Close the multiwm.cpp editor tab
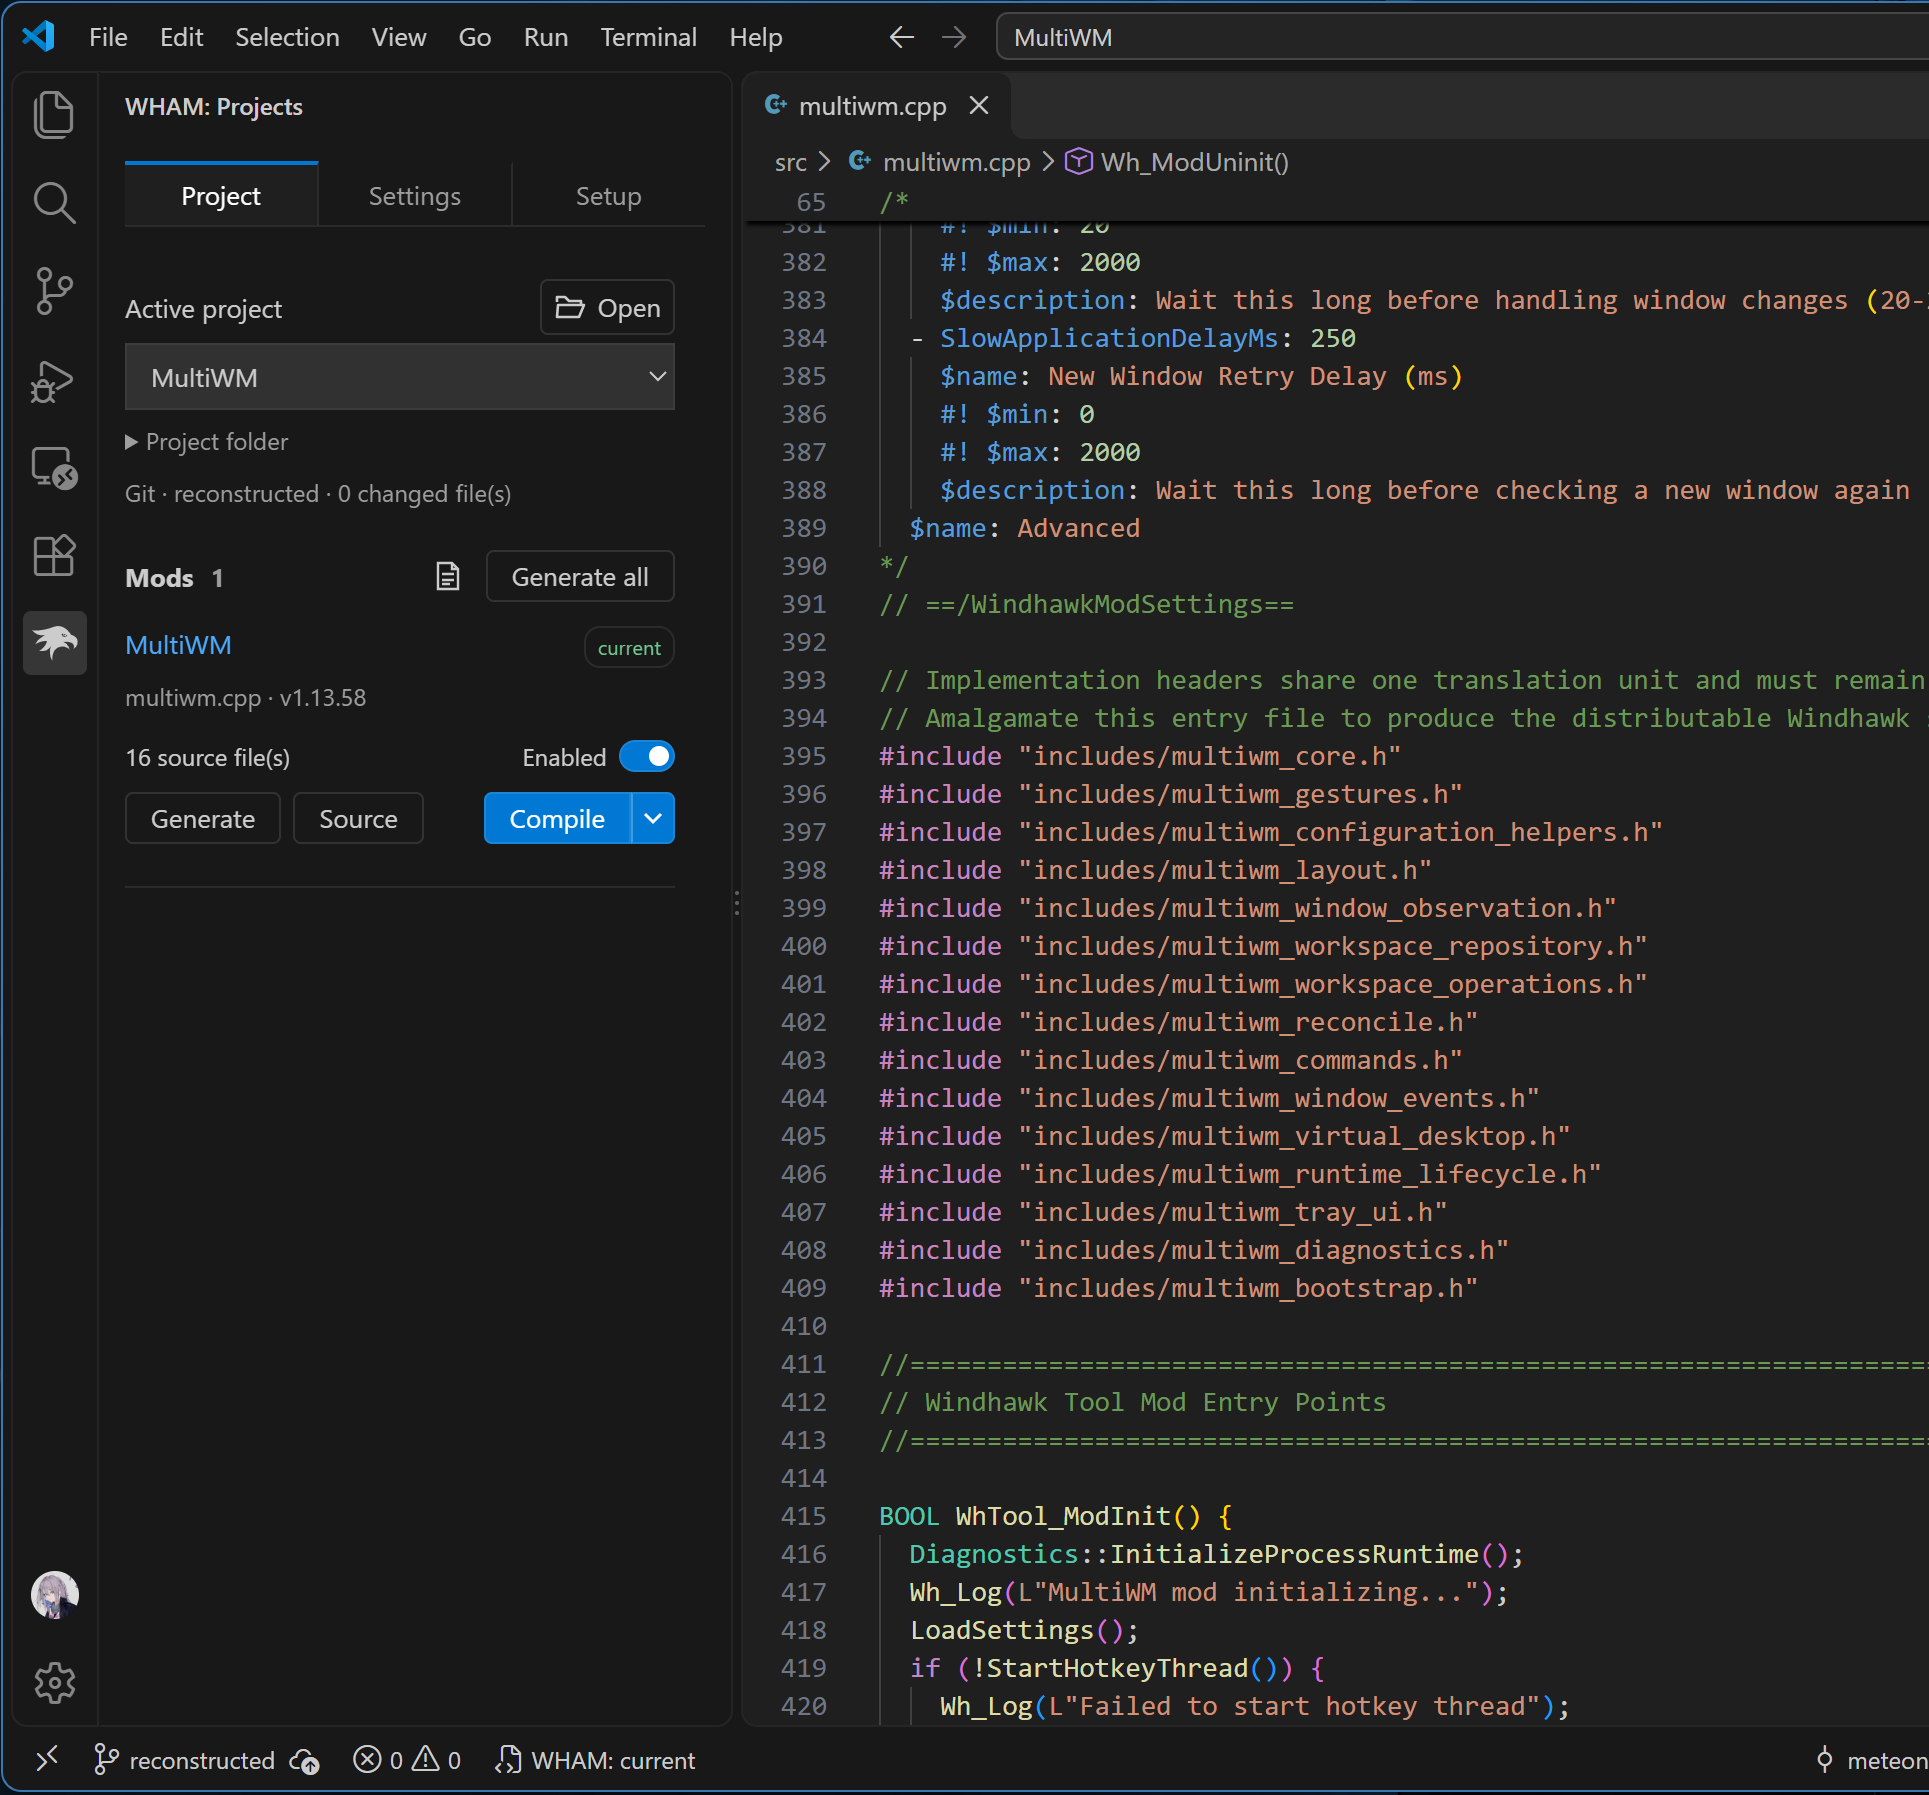Image resolution: width=1929 pixels, height=1795 pixels. [979, 105]
